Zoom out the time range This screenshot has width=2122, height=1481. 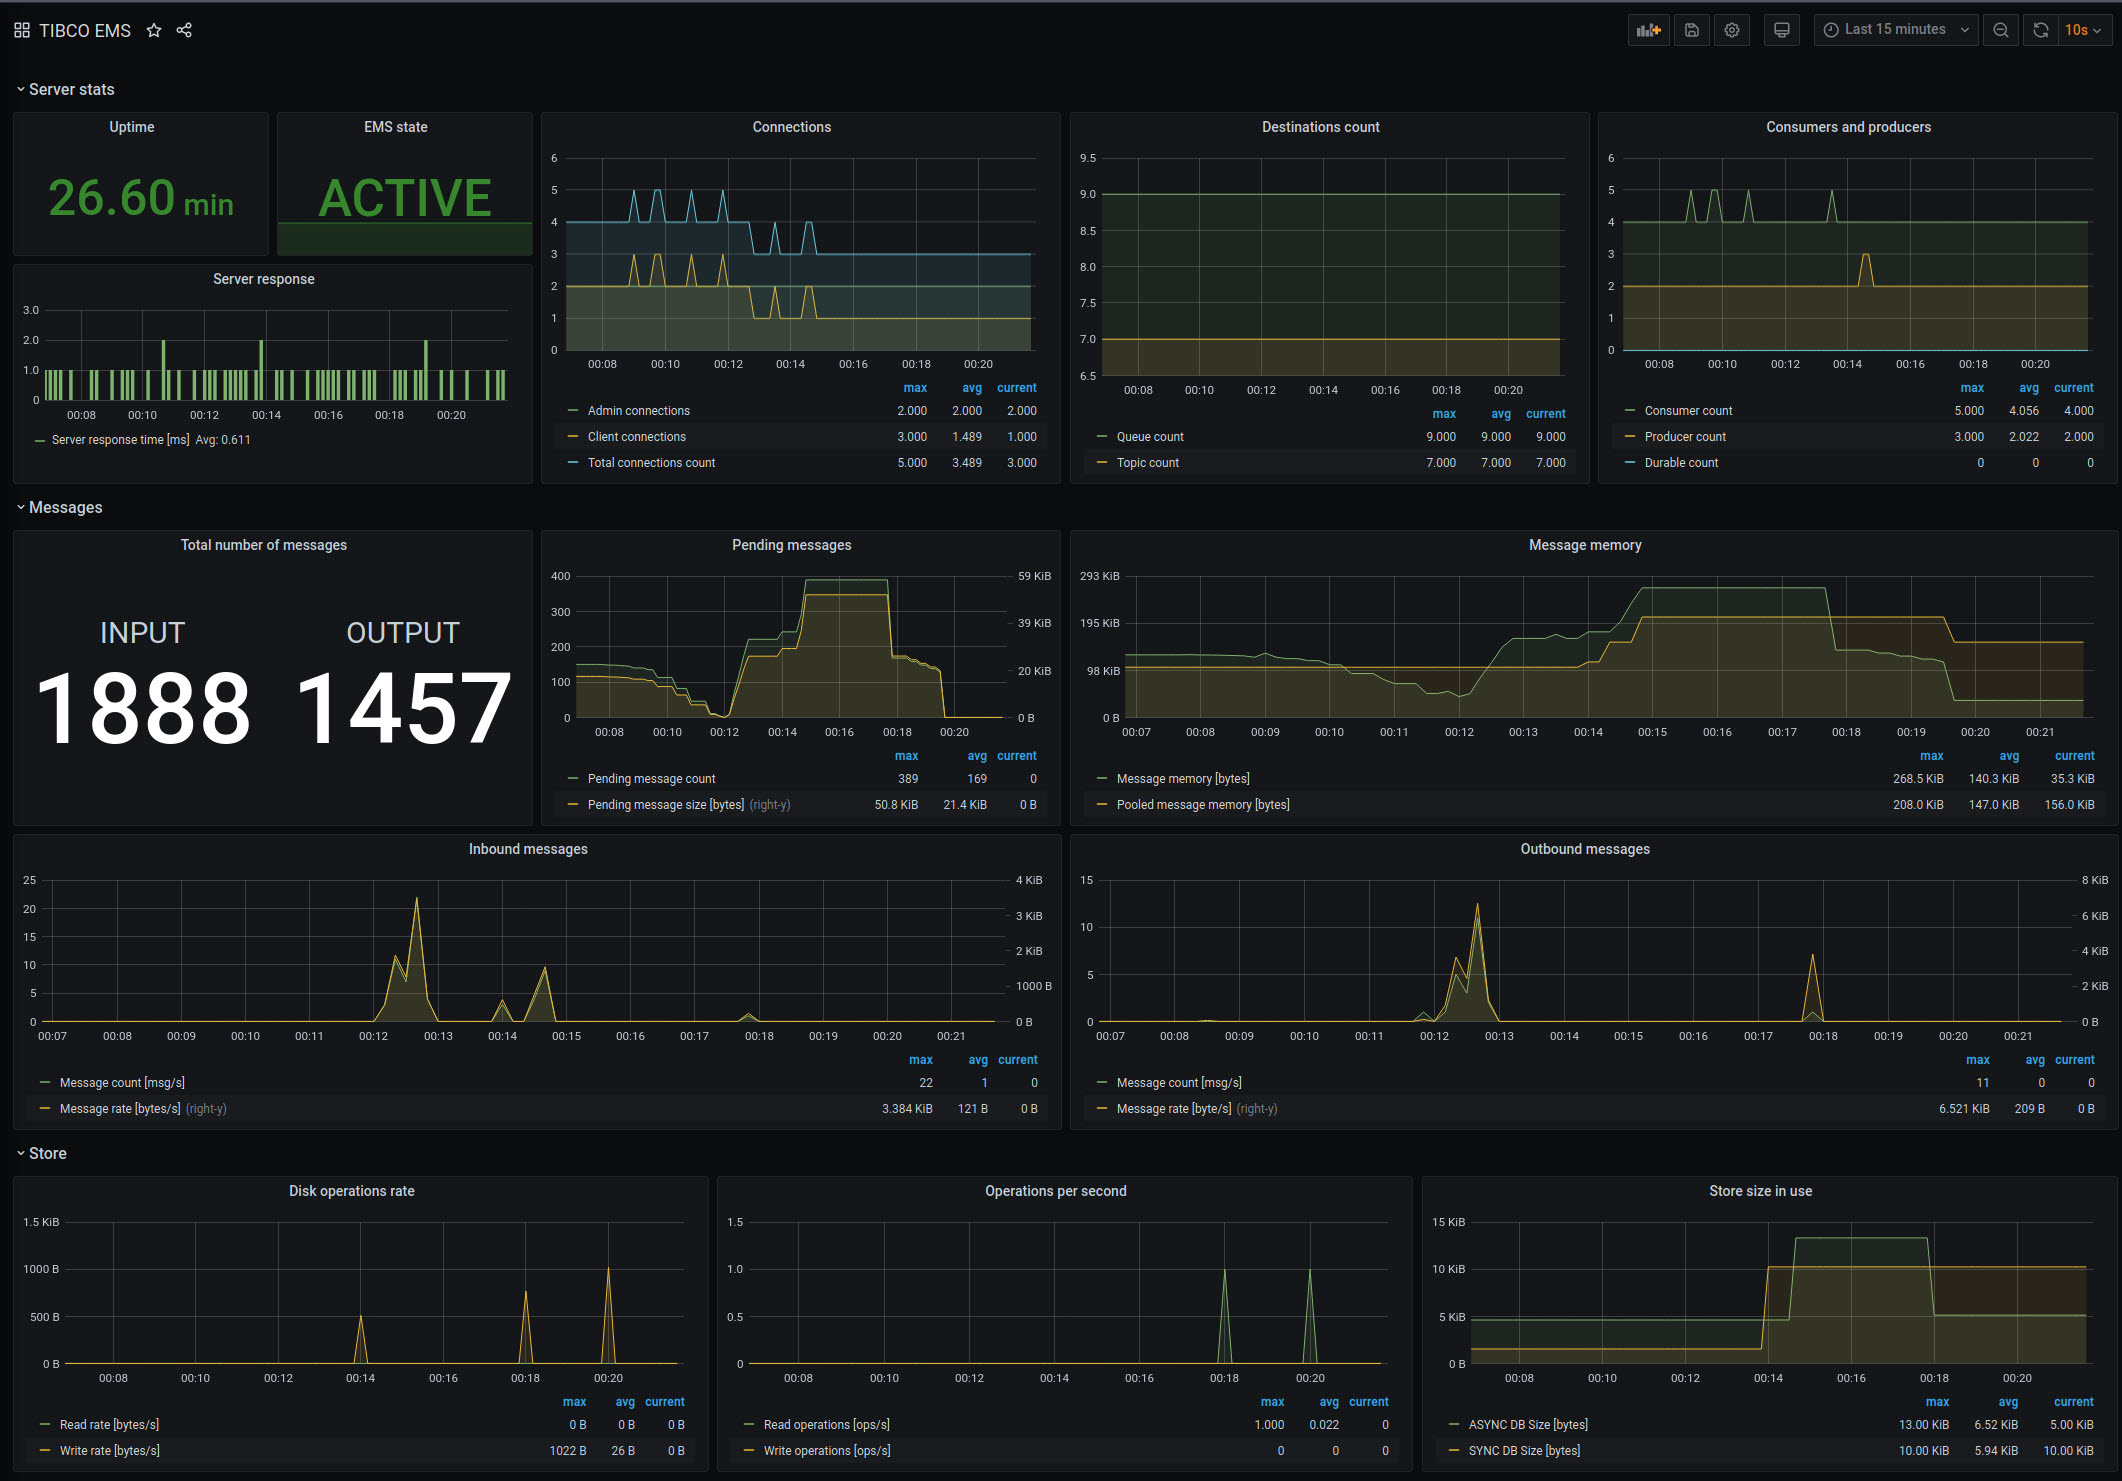(2001, 30)
